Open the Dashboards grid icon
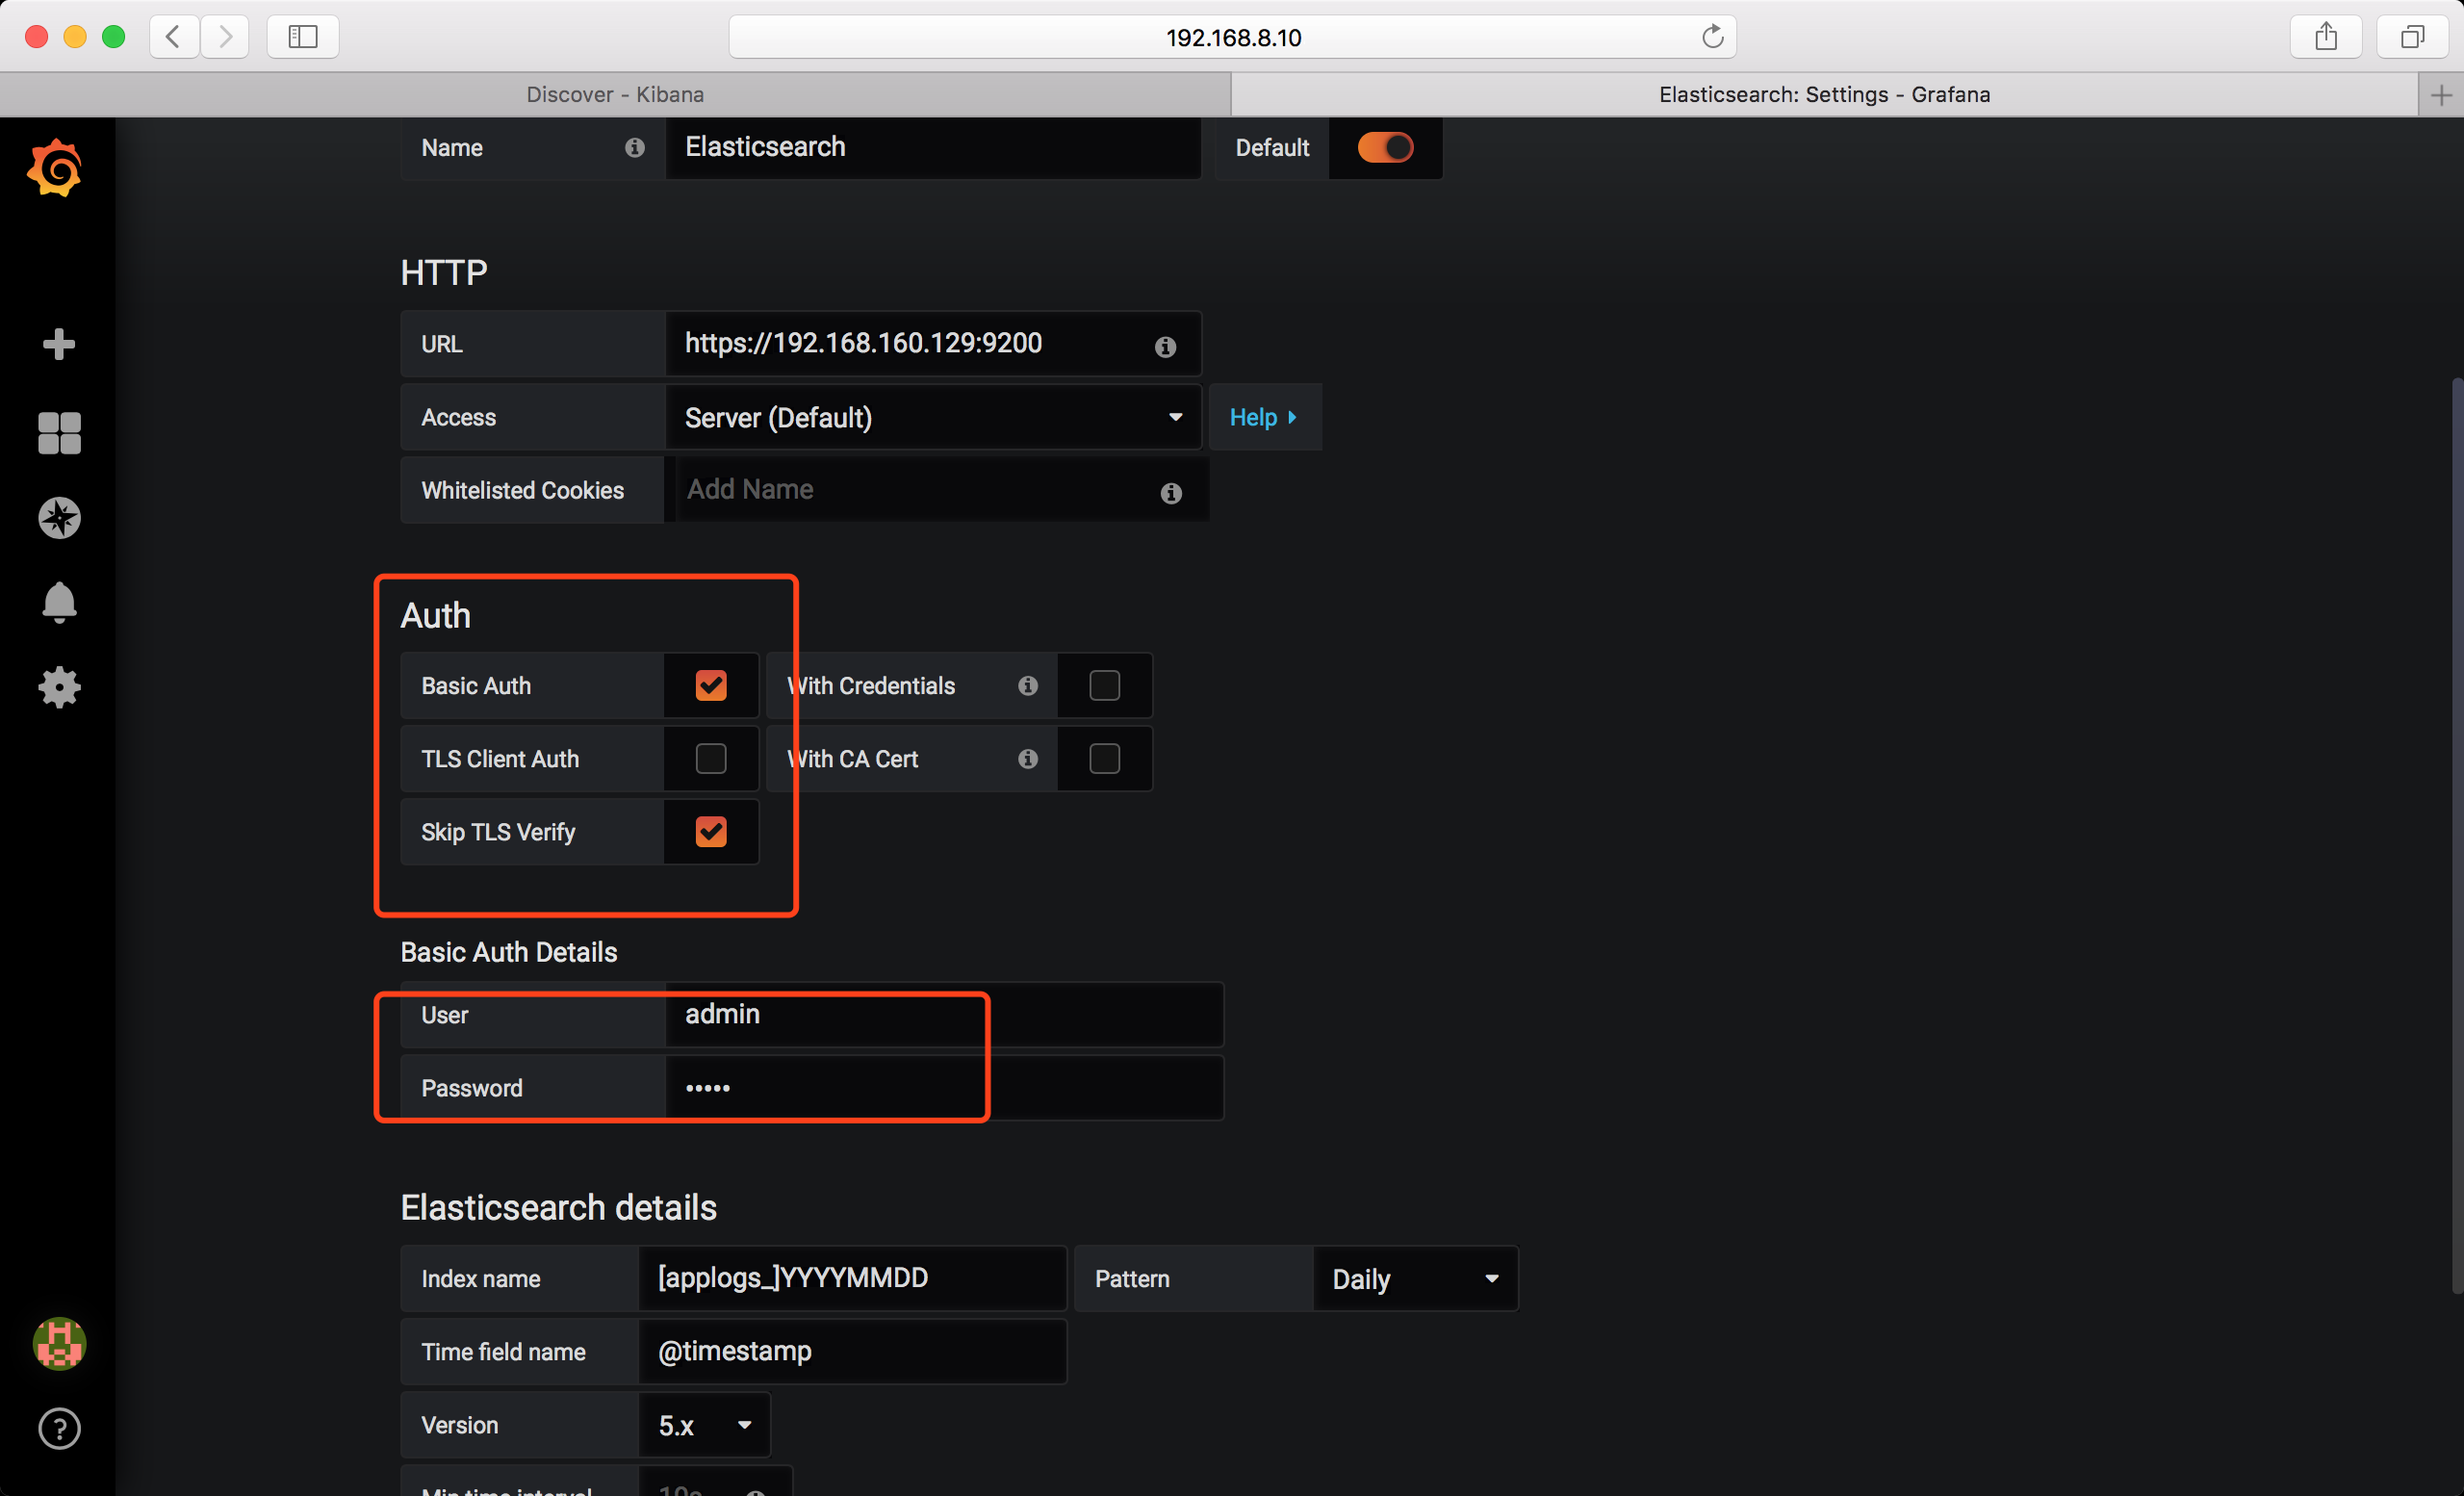Viewport: 2464px width, 1496px height. tap(59, 433)
